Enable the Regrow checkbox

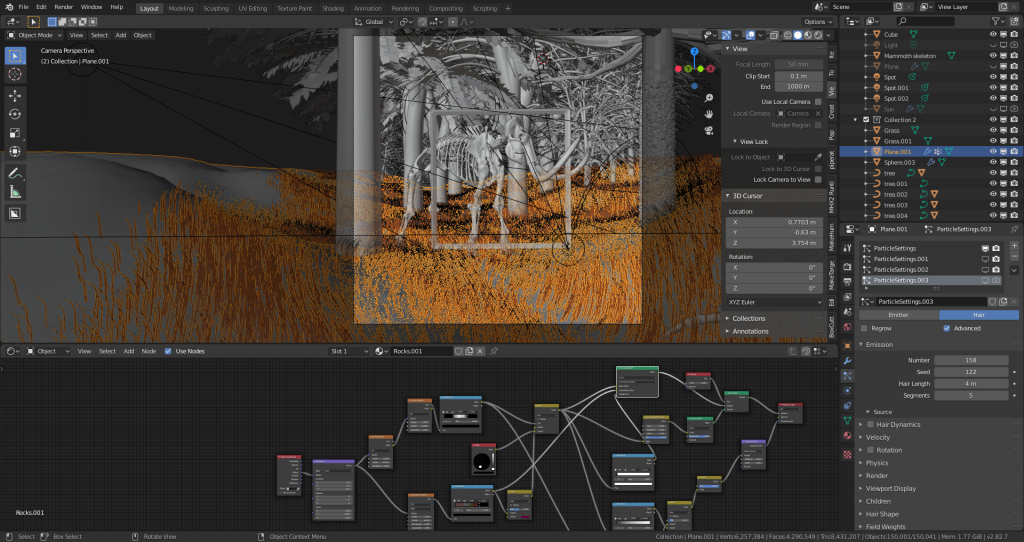pos(864,328)
